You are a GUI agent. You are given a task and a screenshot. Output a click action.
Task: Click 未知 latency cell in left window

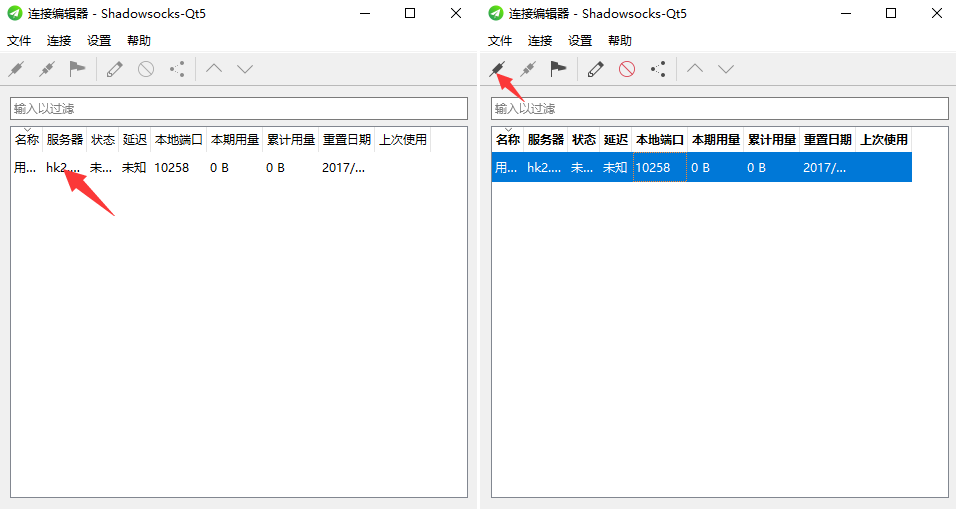[135, 168]
